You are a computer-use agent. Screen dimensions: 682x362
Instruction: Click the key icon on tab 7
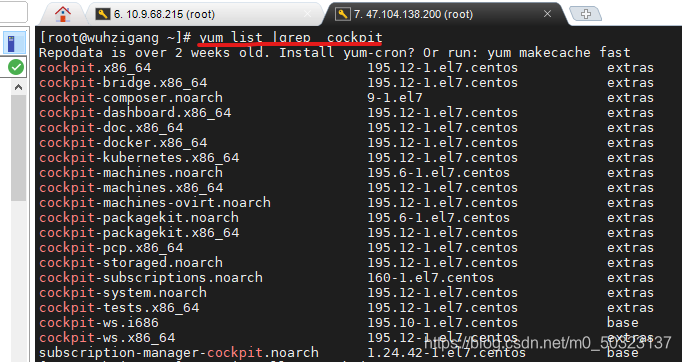coord(343,14)
